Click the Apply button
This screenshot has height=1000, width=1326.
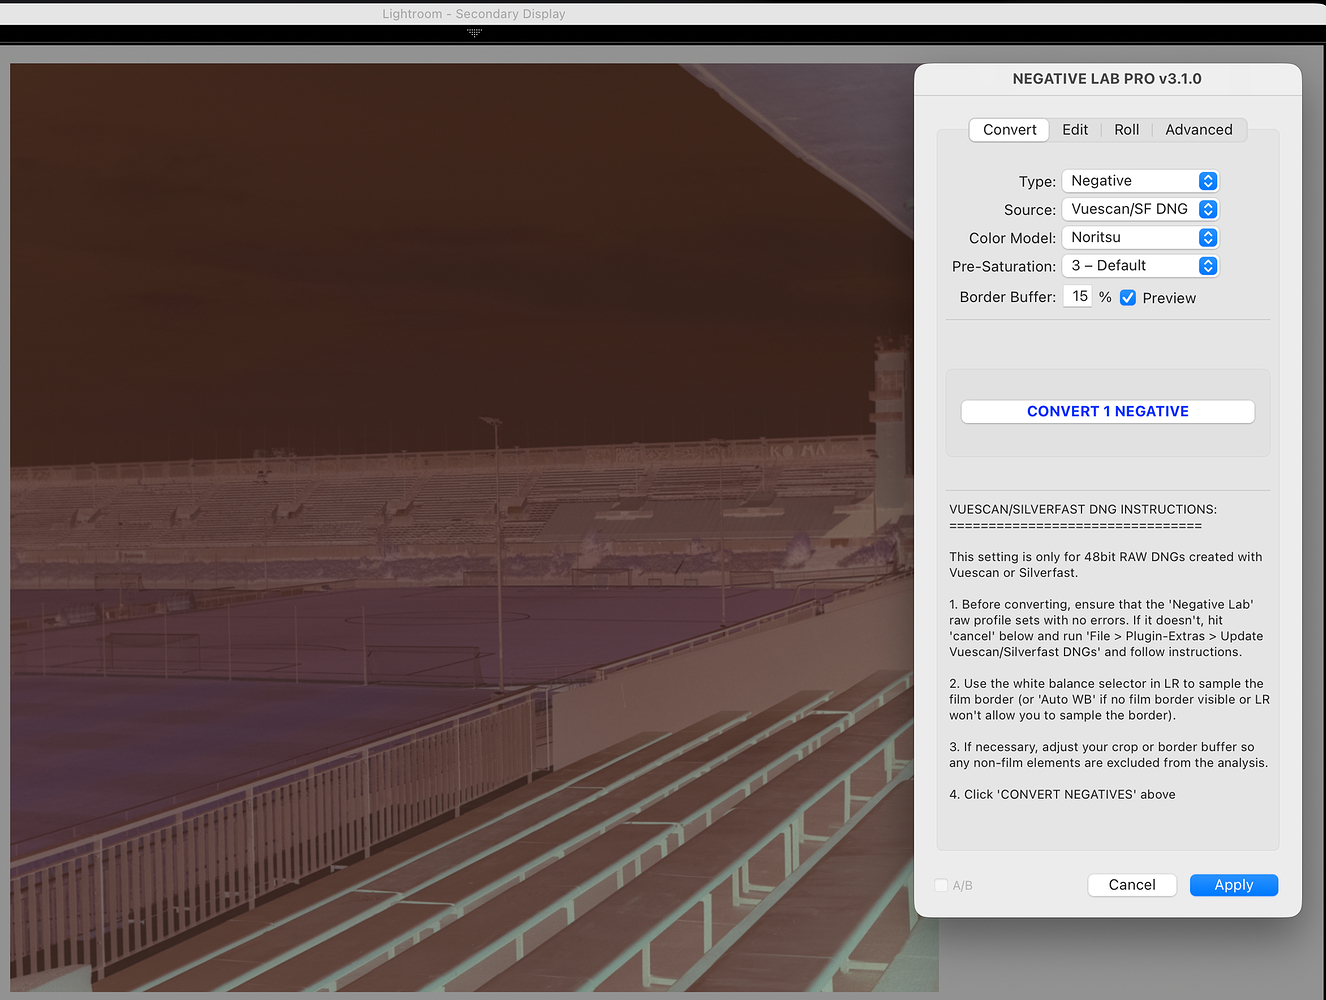tap(1233, 885)
